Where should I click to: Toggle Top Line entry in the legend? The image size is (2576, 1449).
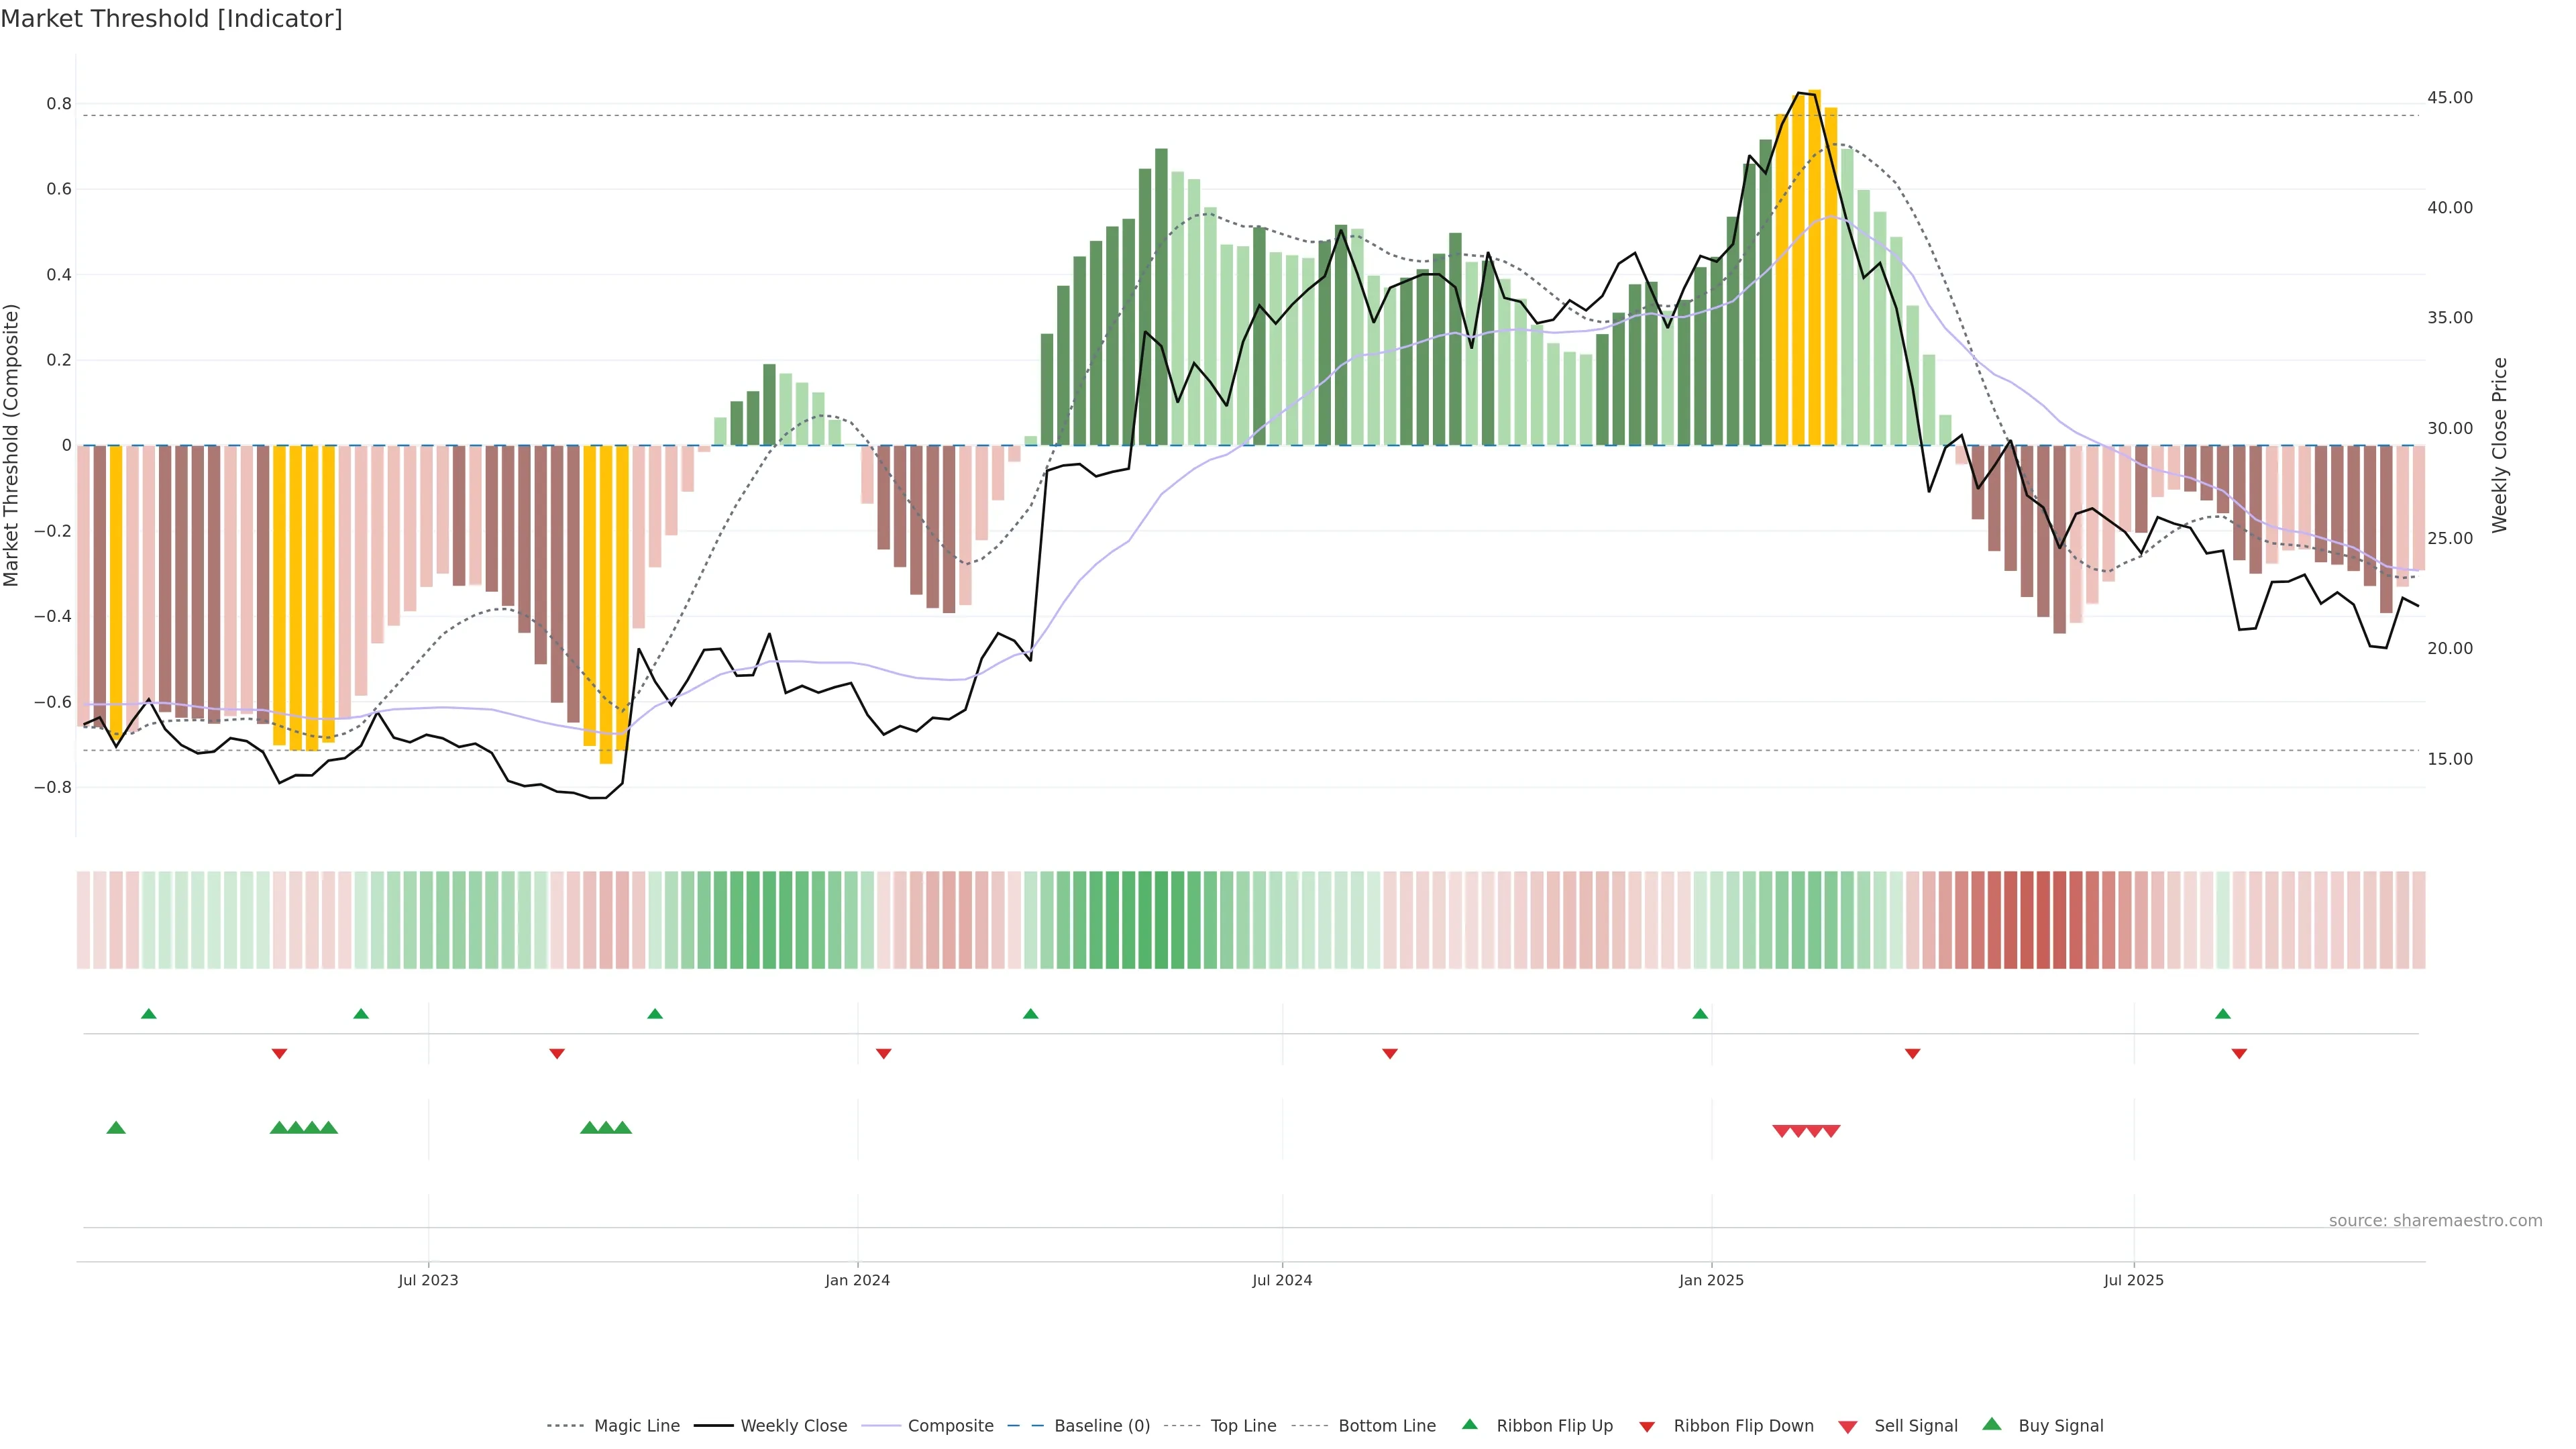1243,1426
